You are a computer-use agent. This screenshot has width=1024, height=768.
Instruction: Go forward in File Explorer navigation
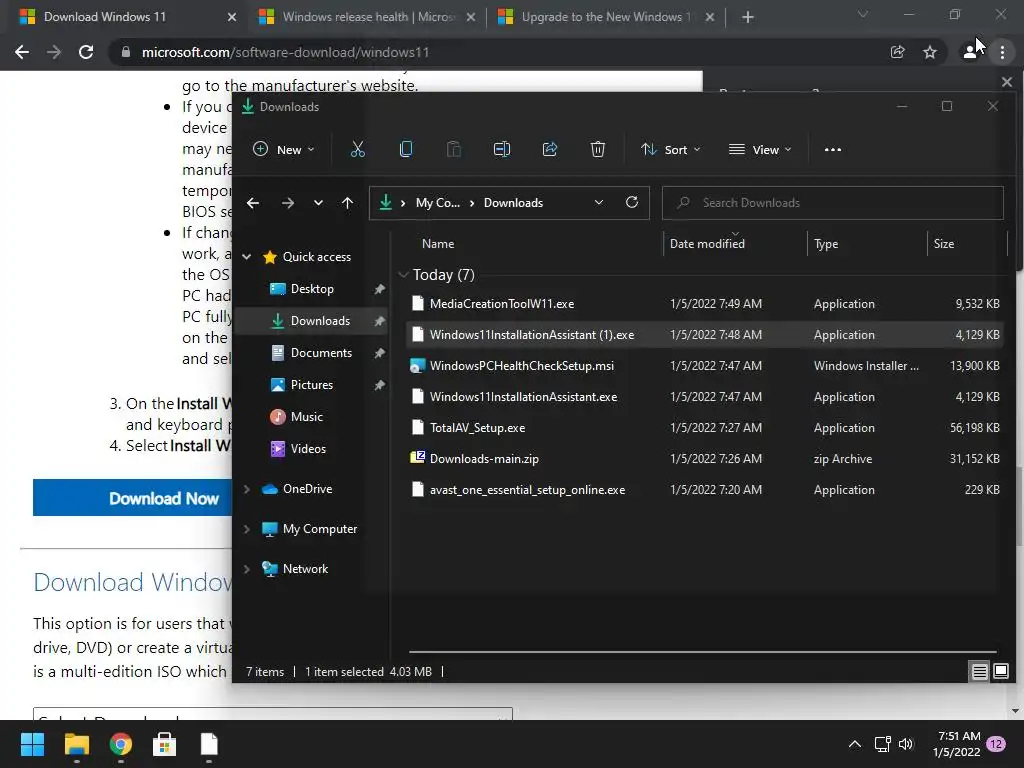[x=287, y=203]
